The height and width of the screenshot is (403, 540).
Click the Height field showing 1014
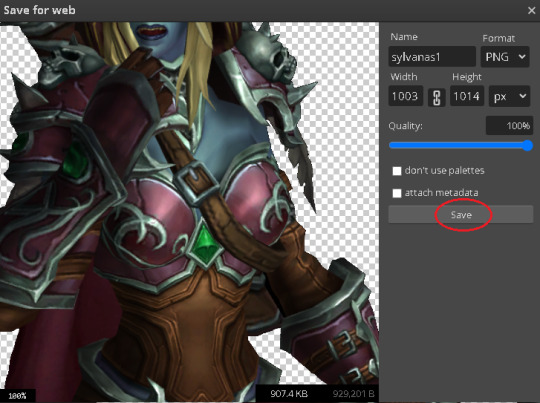tap(467, 96)
